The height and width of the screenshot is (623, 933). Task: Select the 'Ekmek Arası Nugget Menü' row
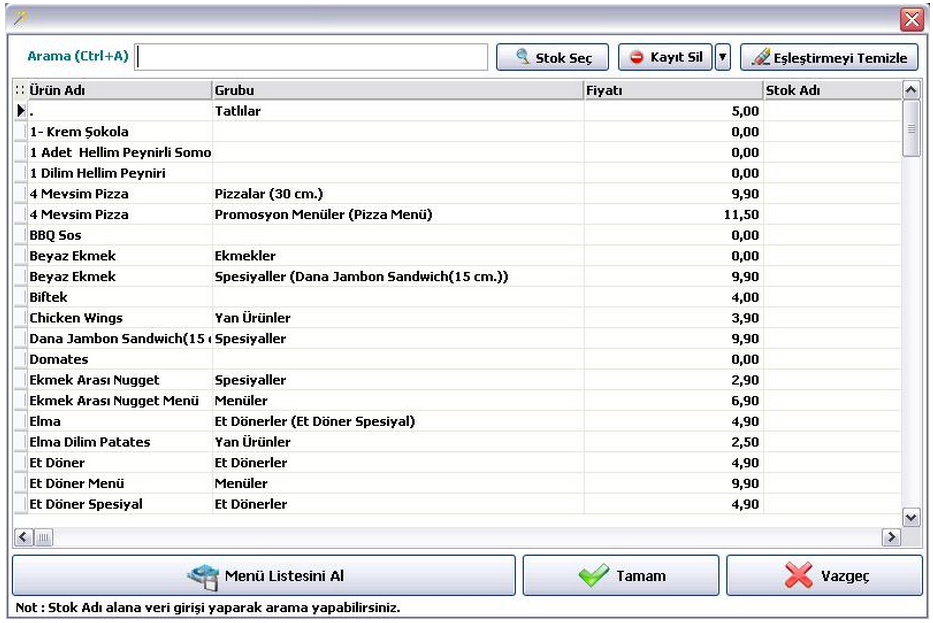click(x=458, y=400)
